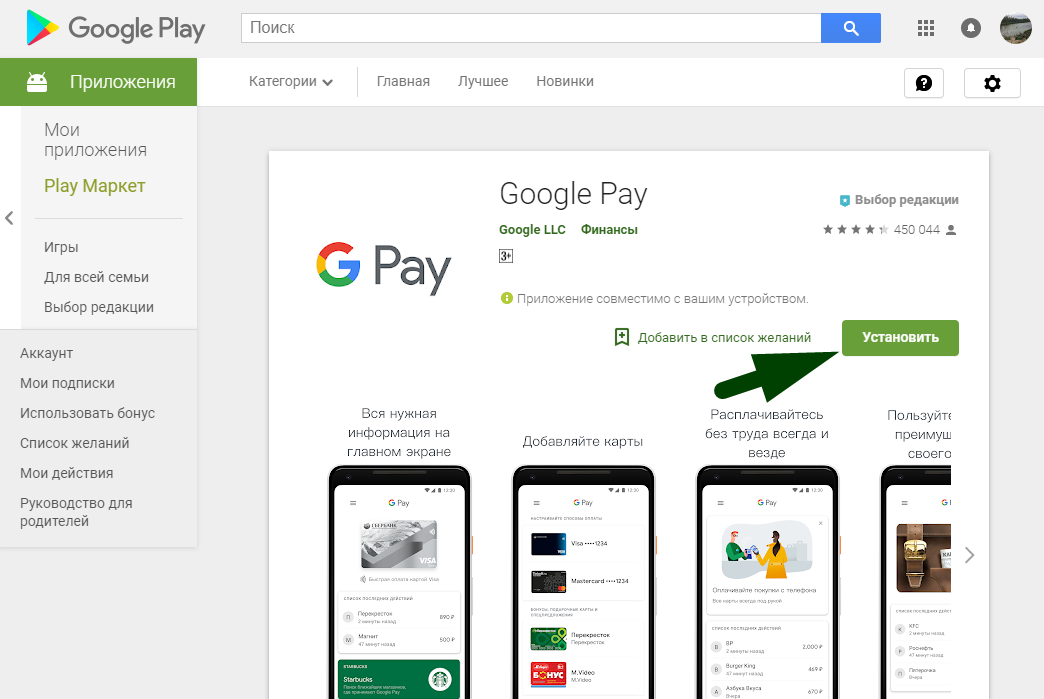Click the 3+ content rating badge
Screen dimensions: 1044x699
pos(506,256)
